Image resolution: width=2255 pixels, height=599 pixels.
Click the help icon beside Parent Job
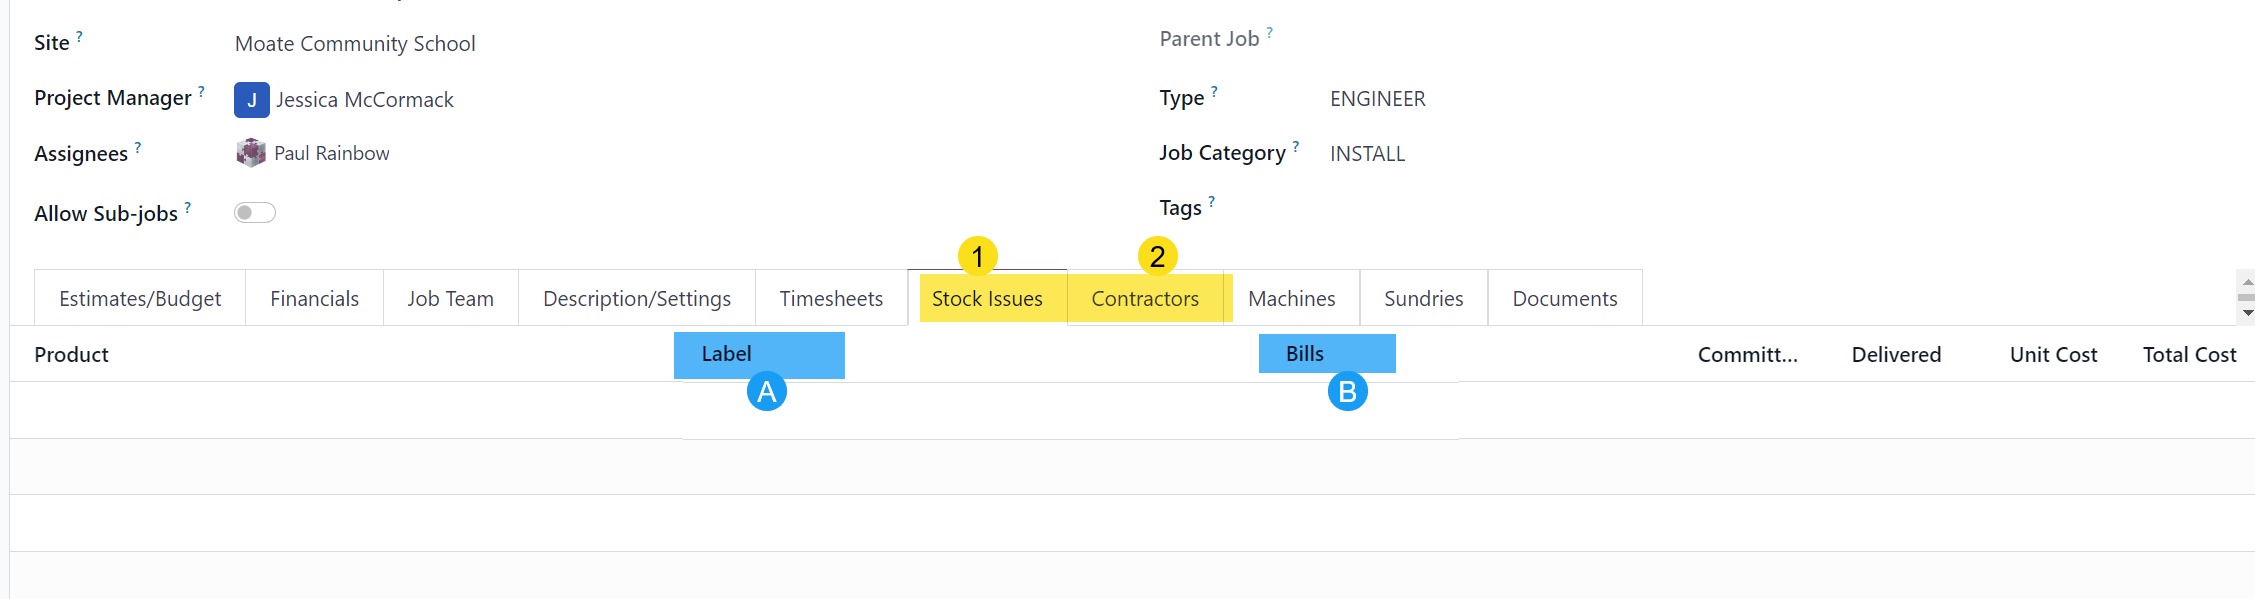1270,32
